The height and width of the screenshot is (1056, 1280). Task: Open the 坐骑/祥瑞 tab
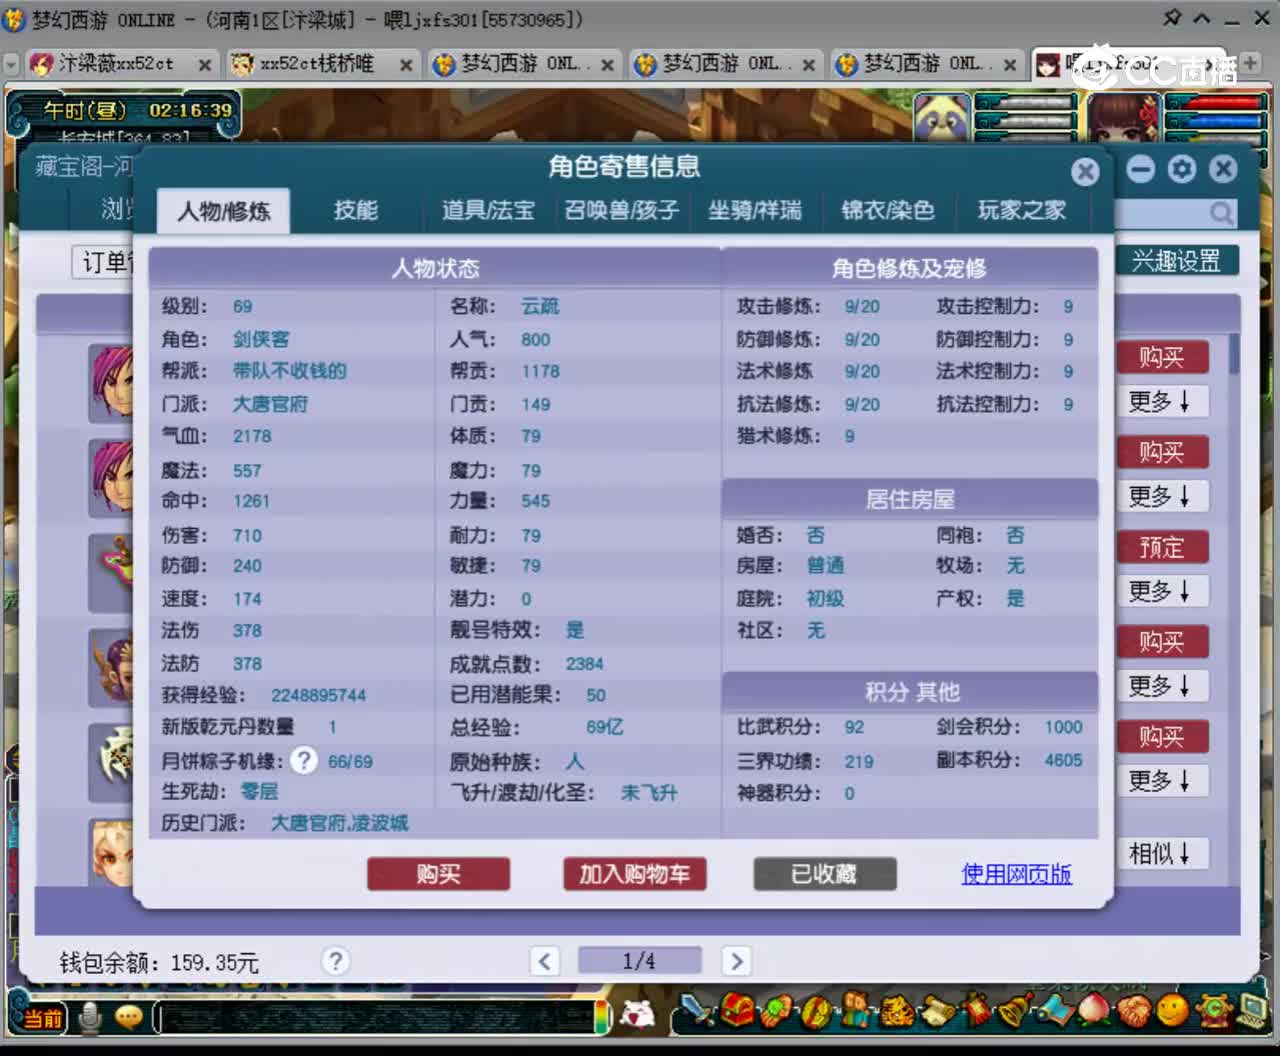(755, 210)
